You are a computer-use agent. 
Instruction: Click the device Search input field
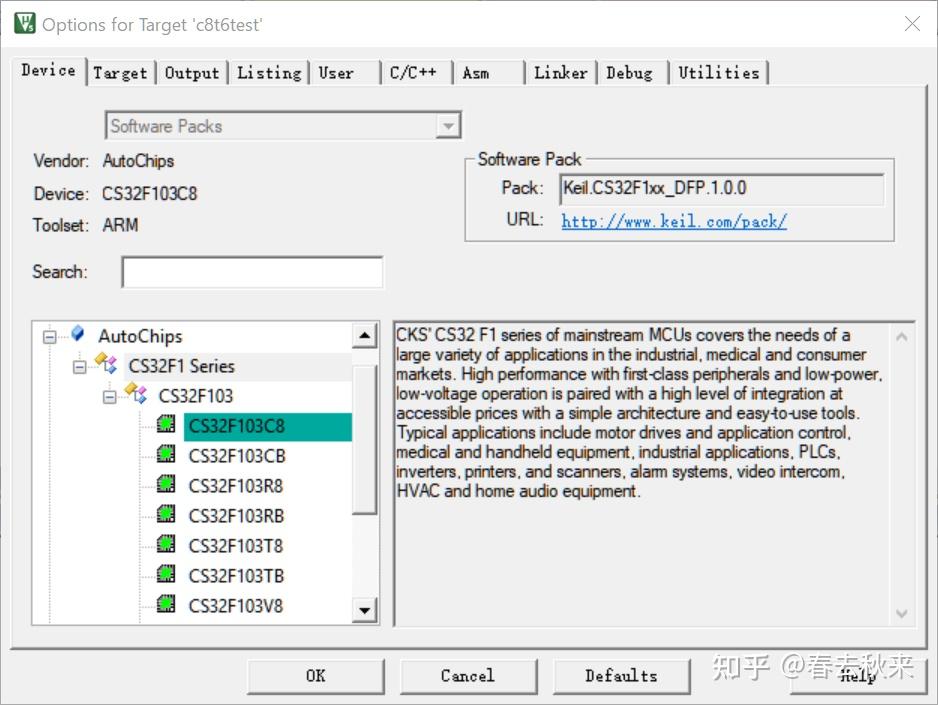tap(252, 272)
